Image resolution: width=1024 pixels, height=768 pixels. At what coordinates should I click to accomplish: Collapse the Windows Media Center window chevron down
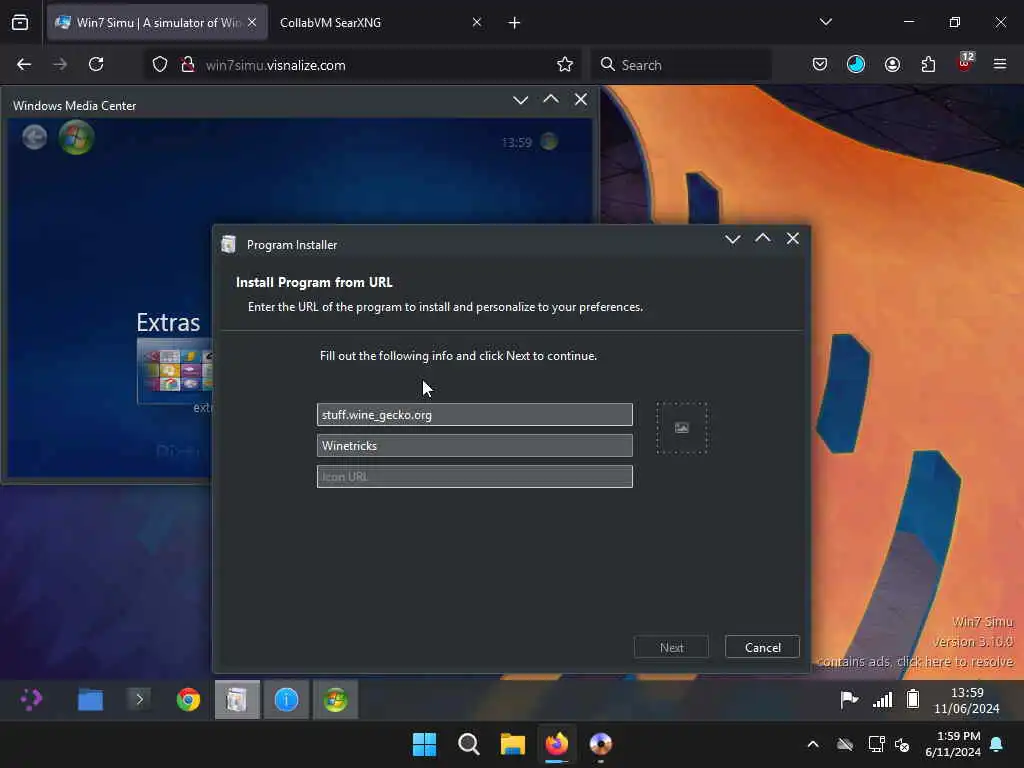[x=520, y=100]
